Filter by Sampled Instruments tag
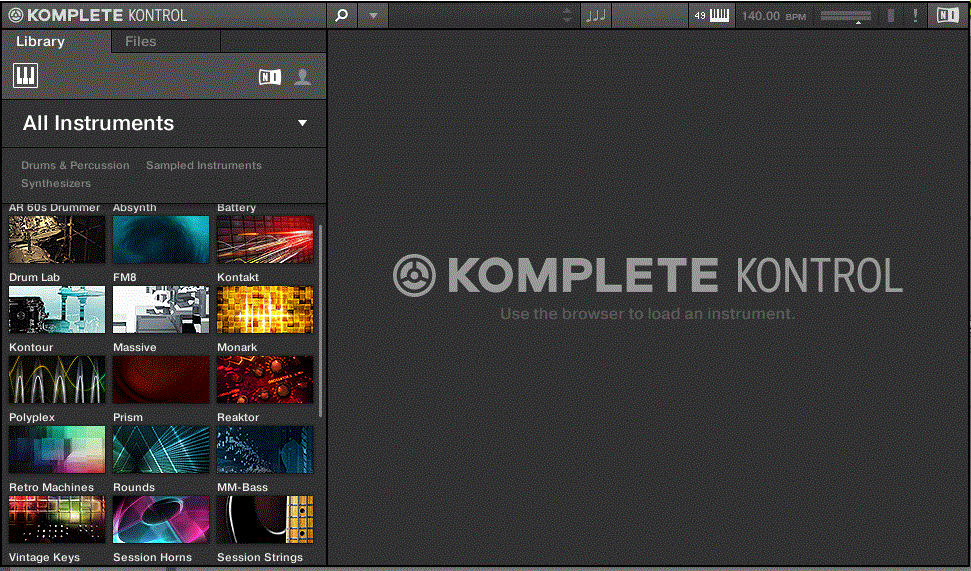Image resolution: width=971 pixels, height=571 pixels. (x=204, y=165)
